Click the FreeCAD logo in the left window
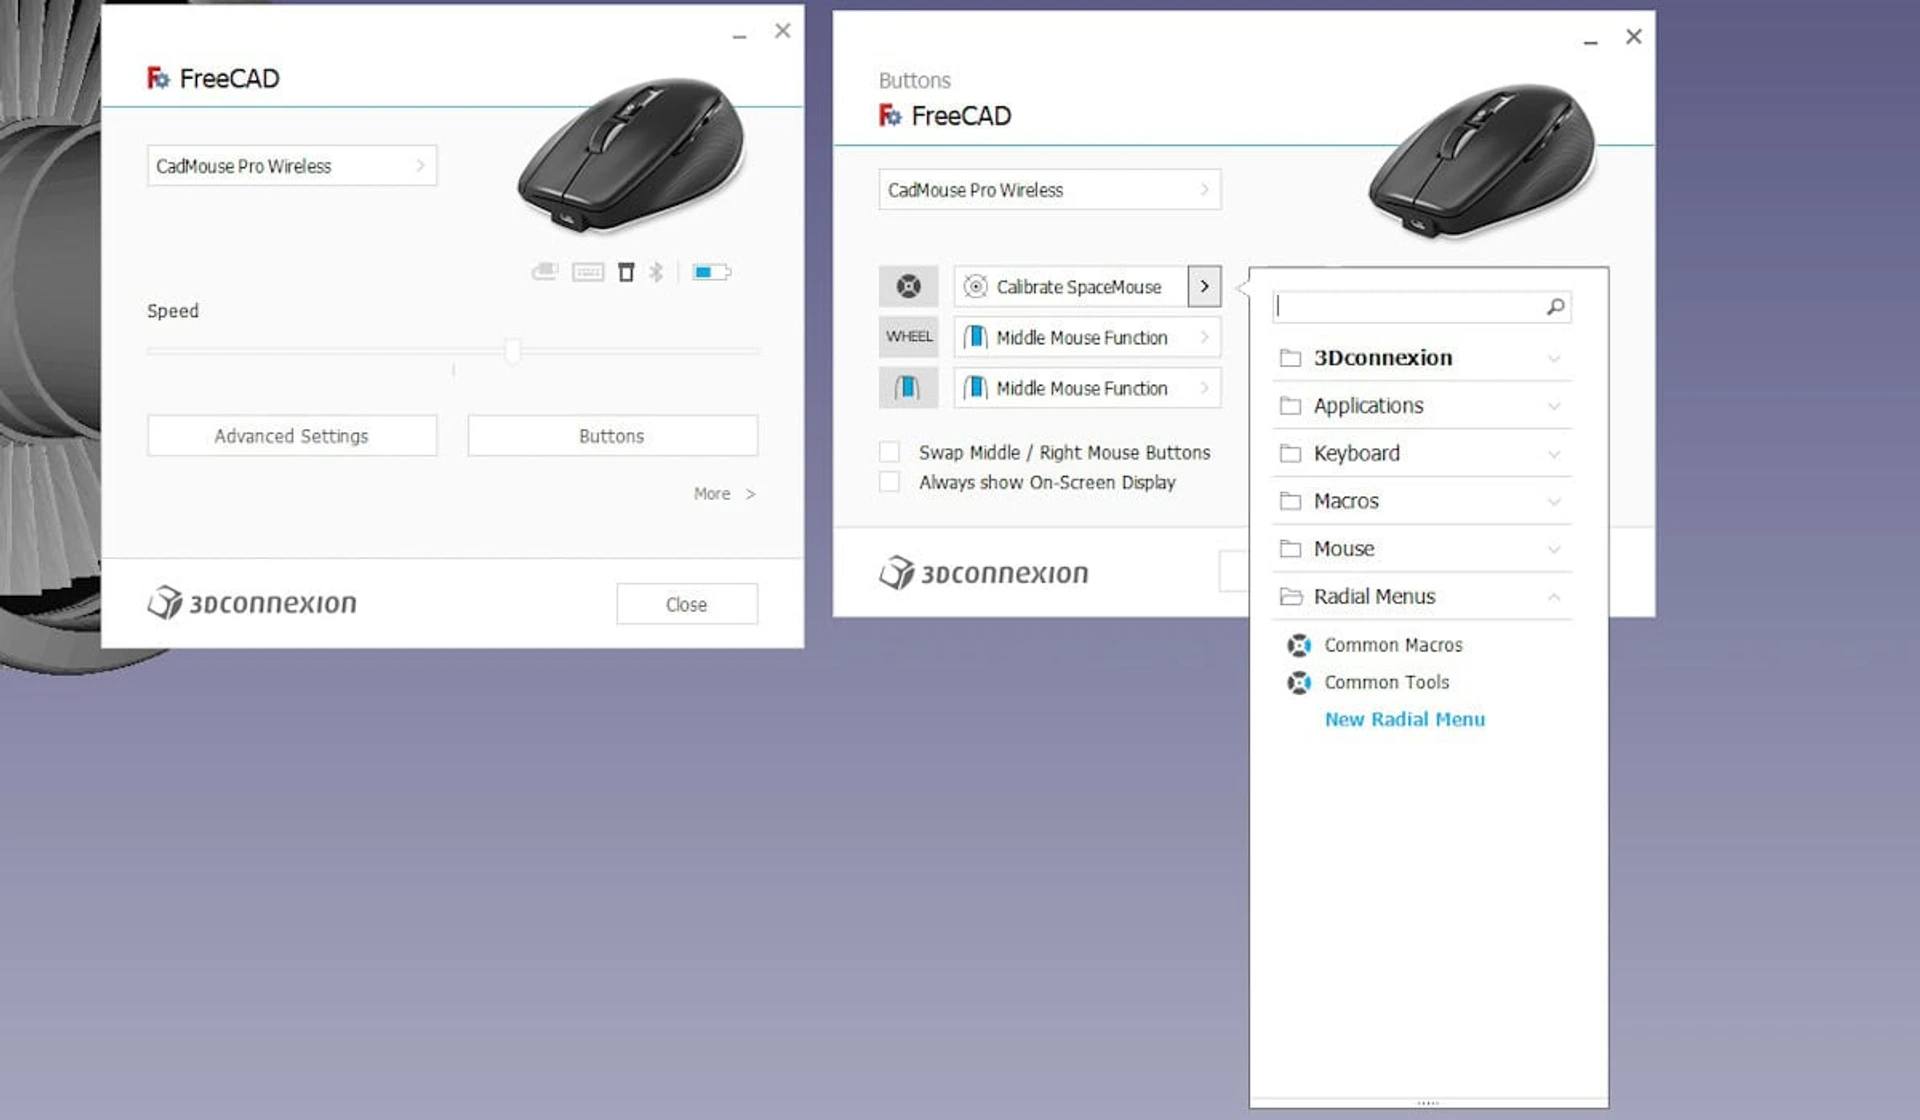 pyautogui.click(x=158, y=78)
